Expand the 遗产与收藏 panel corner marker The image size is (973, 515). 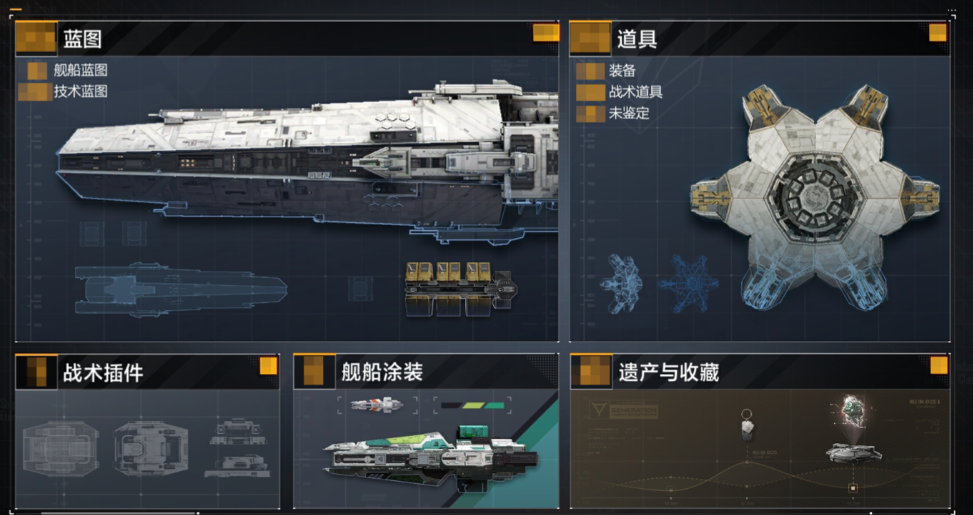pos(939,365)
